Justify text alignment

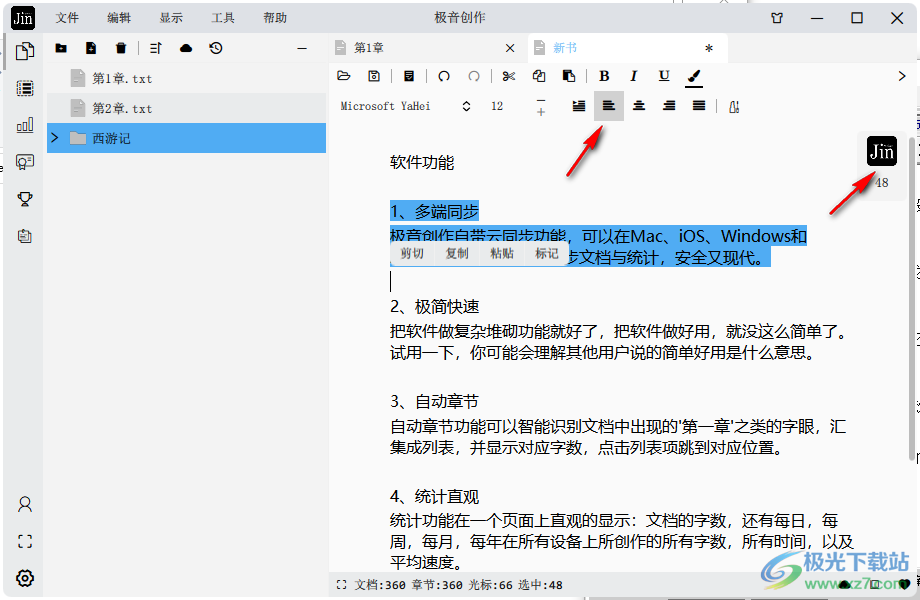coord(699,106)
